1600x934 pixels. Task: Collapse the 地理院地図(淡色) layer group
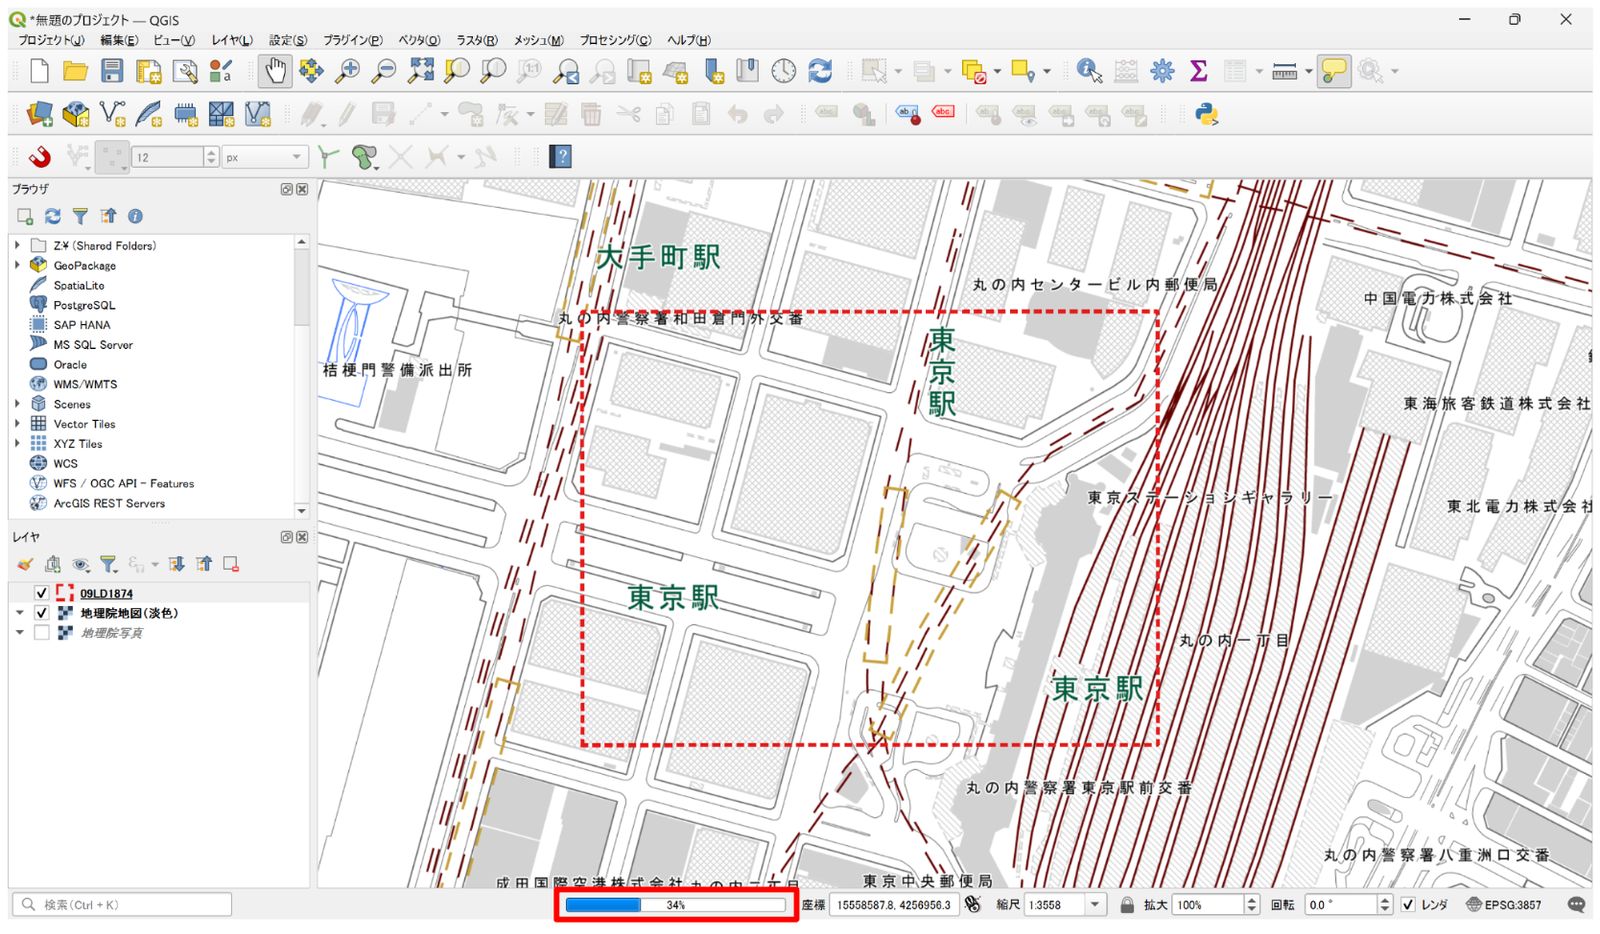[x=19, y=613]
